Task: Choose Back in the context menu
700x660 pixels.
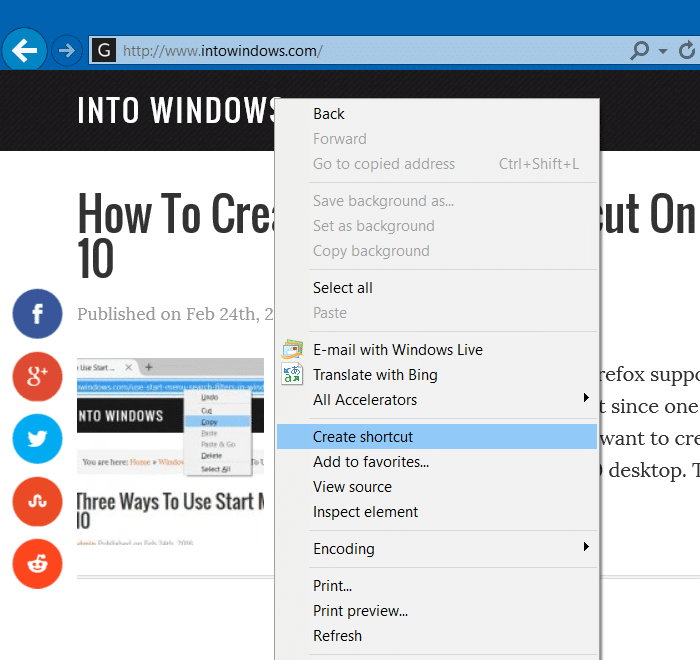Action: (437, 114)
